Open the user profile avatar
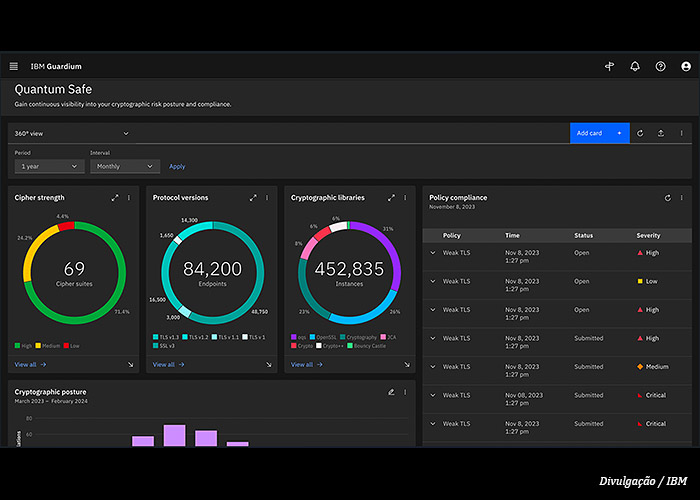 [686, 67]
